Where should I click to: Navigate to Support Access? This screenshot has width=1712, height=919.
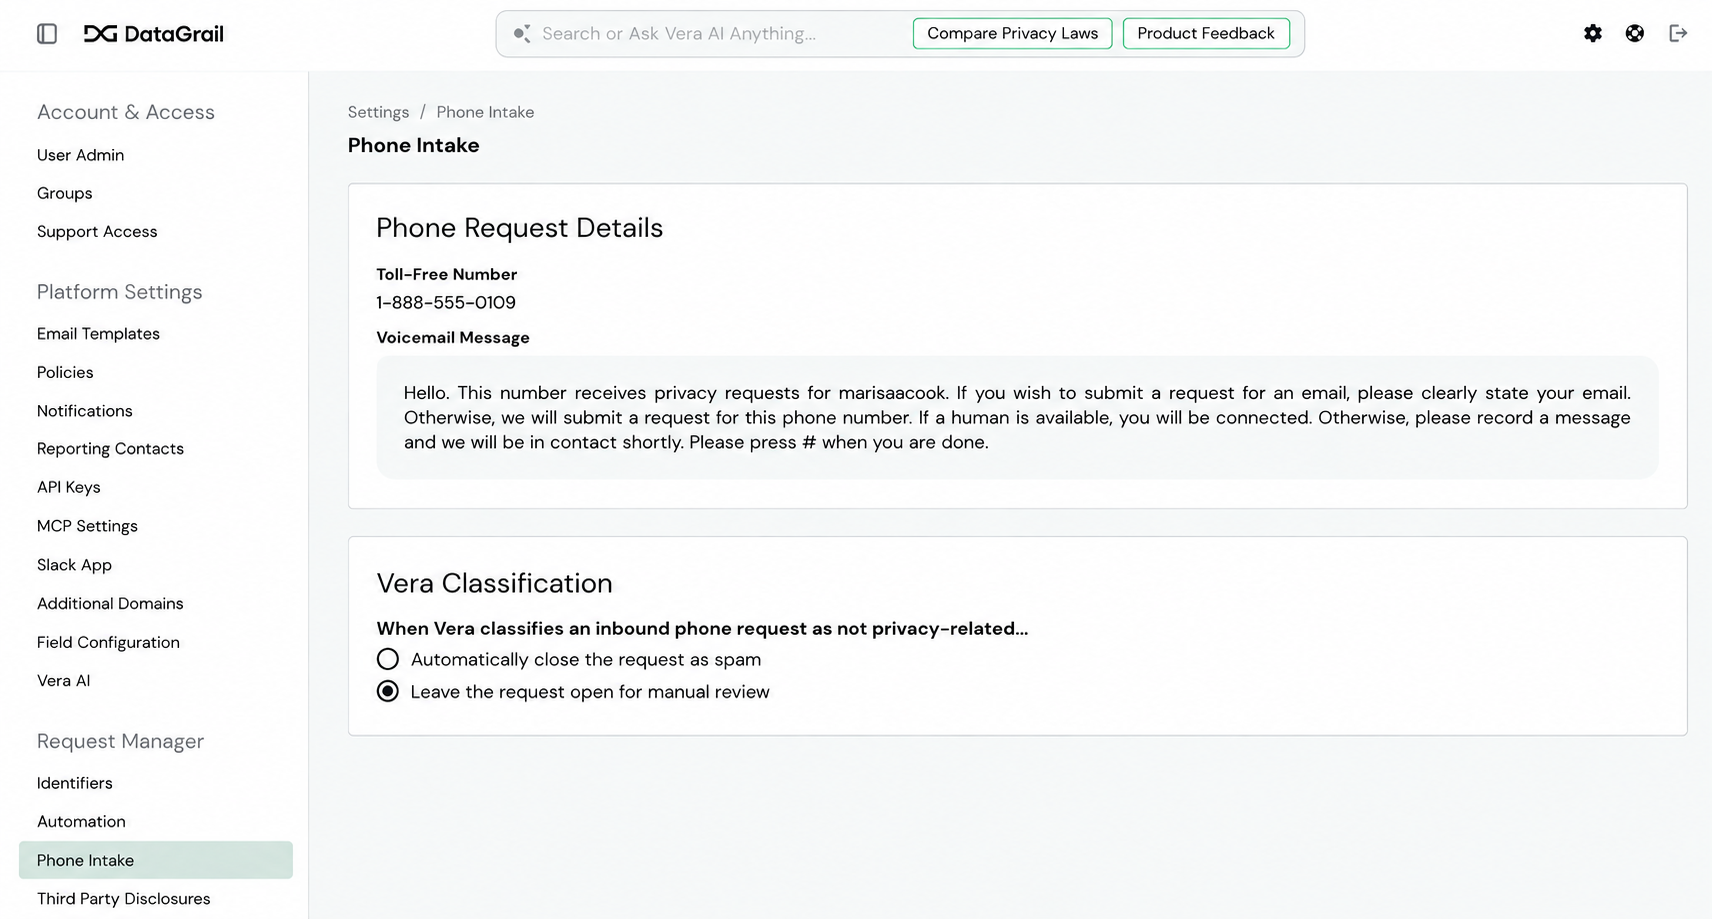click(97, 231)
